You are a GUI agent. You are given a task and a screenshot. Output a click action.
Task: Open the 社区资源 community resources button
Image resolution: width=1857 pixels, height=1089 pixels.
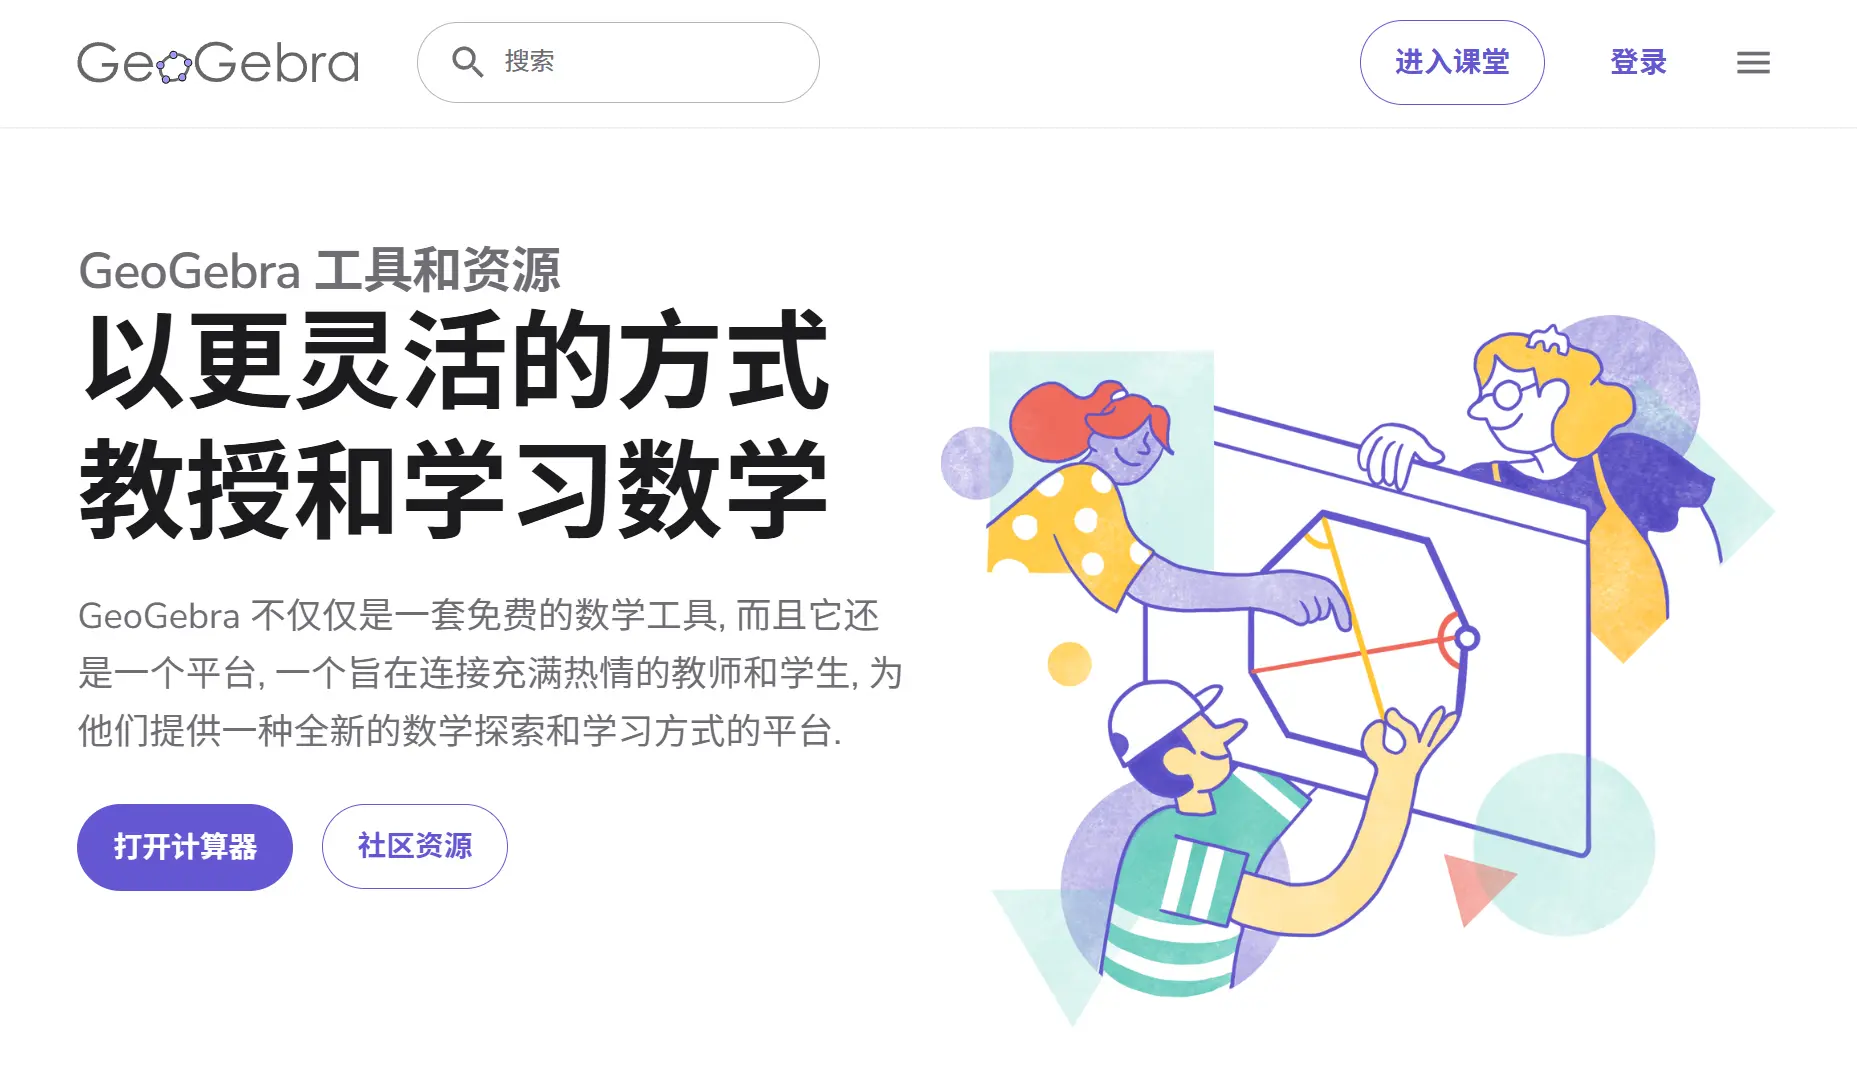click(415, 846)
